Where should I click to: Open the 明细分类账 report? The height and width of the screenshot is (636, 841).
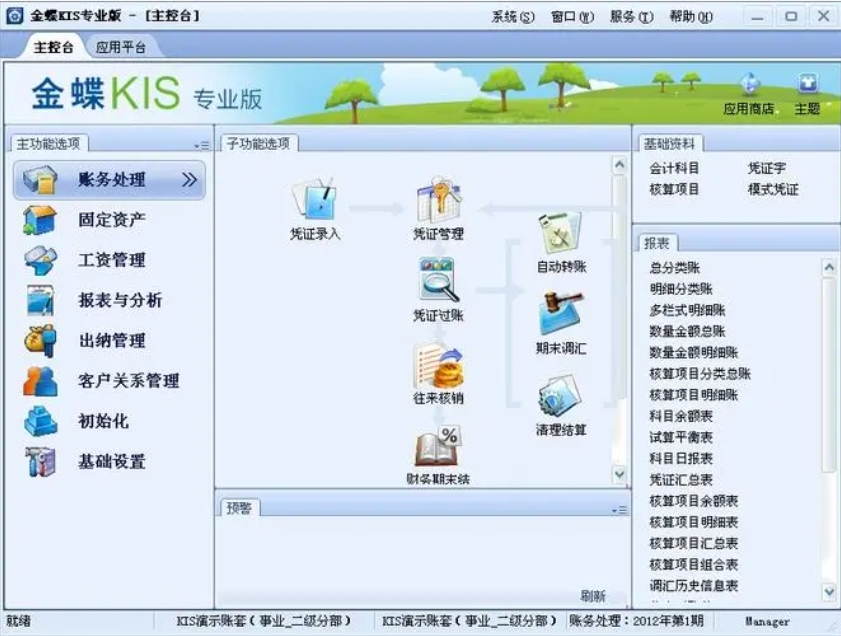coord(681,289)
